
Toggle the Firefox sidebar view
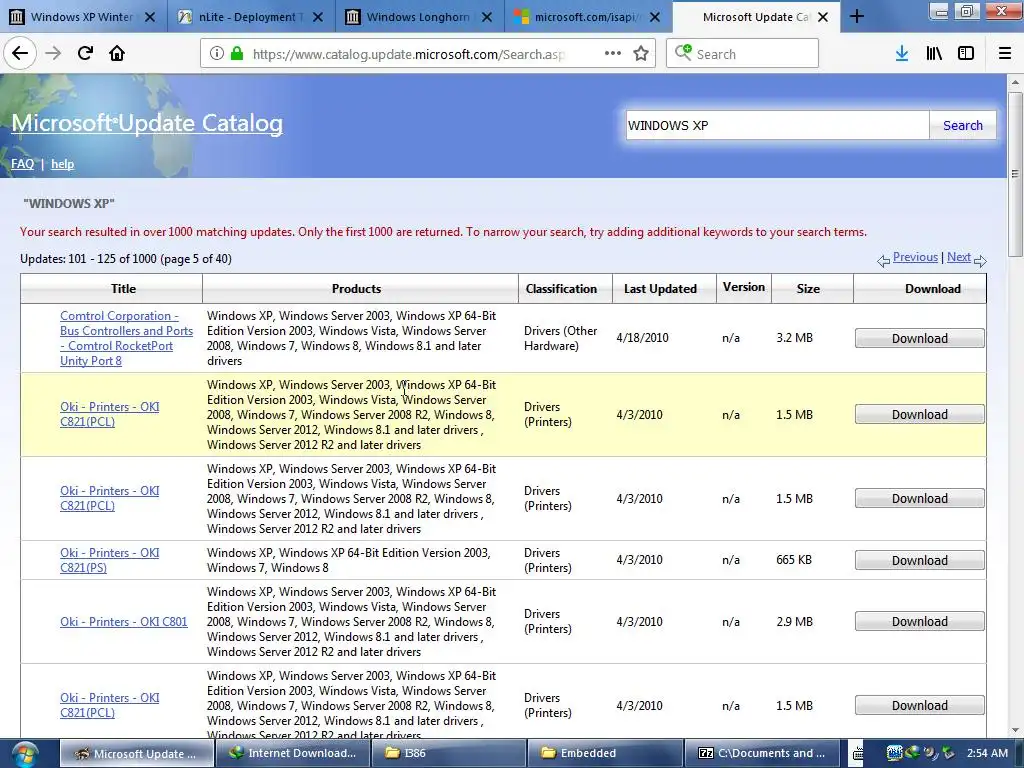click(966, 54)
